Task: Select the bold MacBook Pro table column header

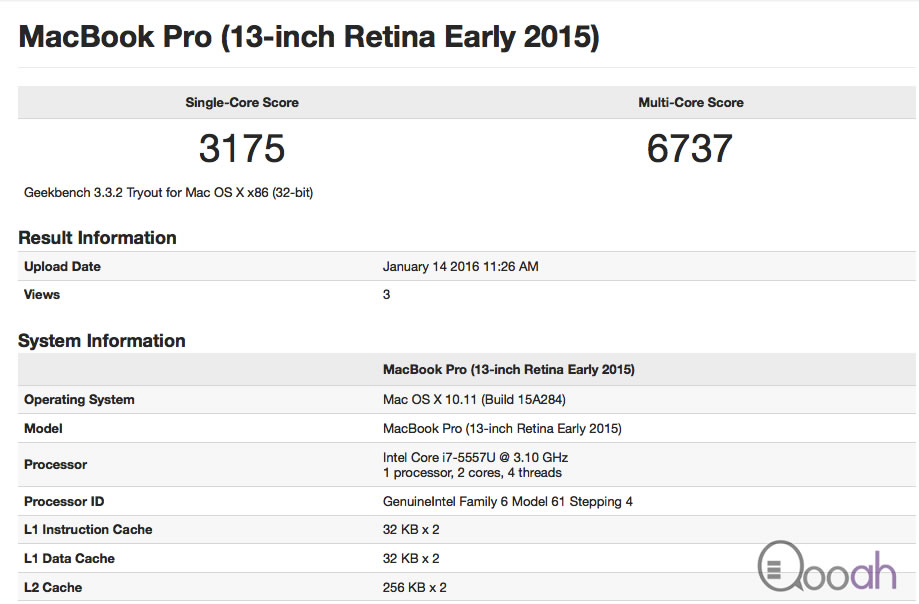Action: pyautogui.click(x=509, y=370)
